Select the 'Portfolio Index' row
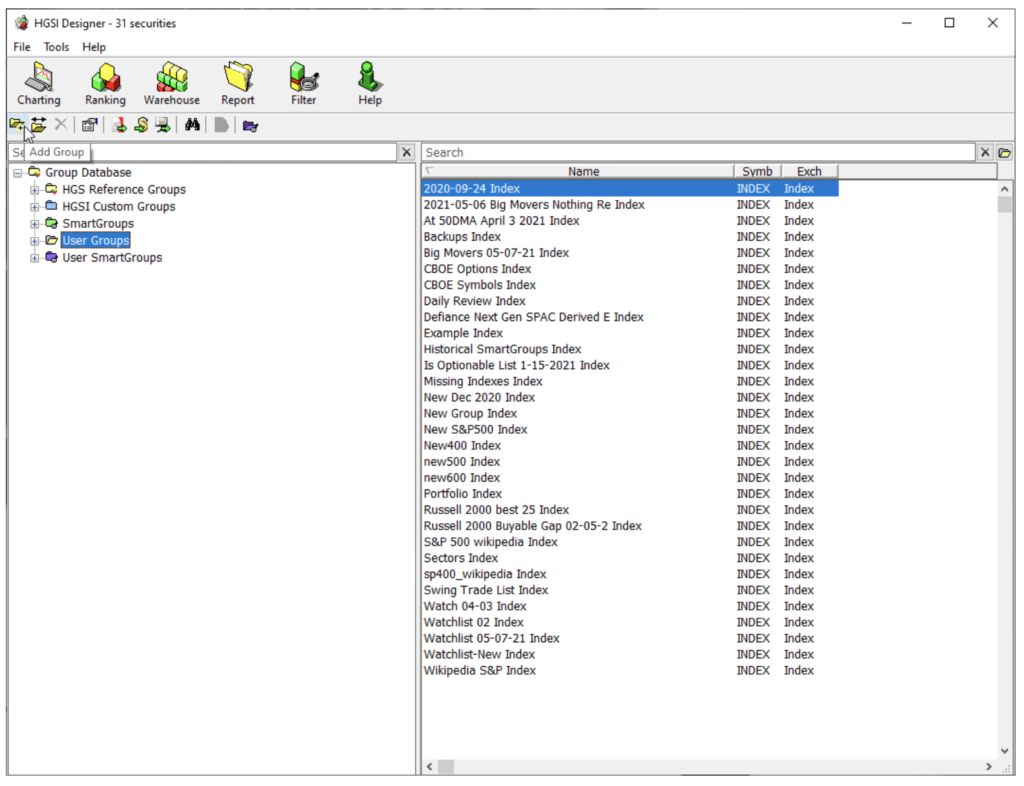This screenshot has height=786, width=1024. (x=630, y=494)
